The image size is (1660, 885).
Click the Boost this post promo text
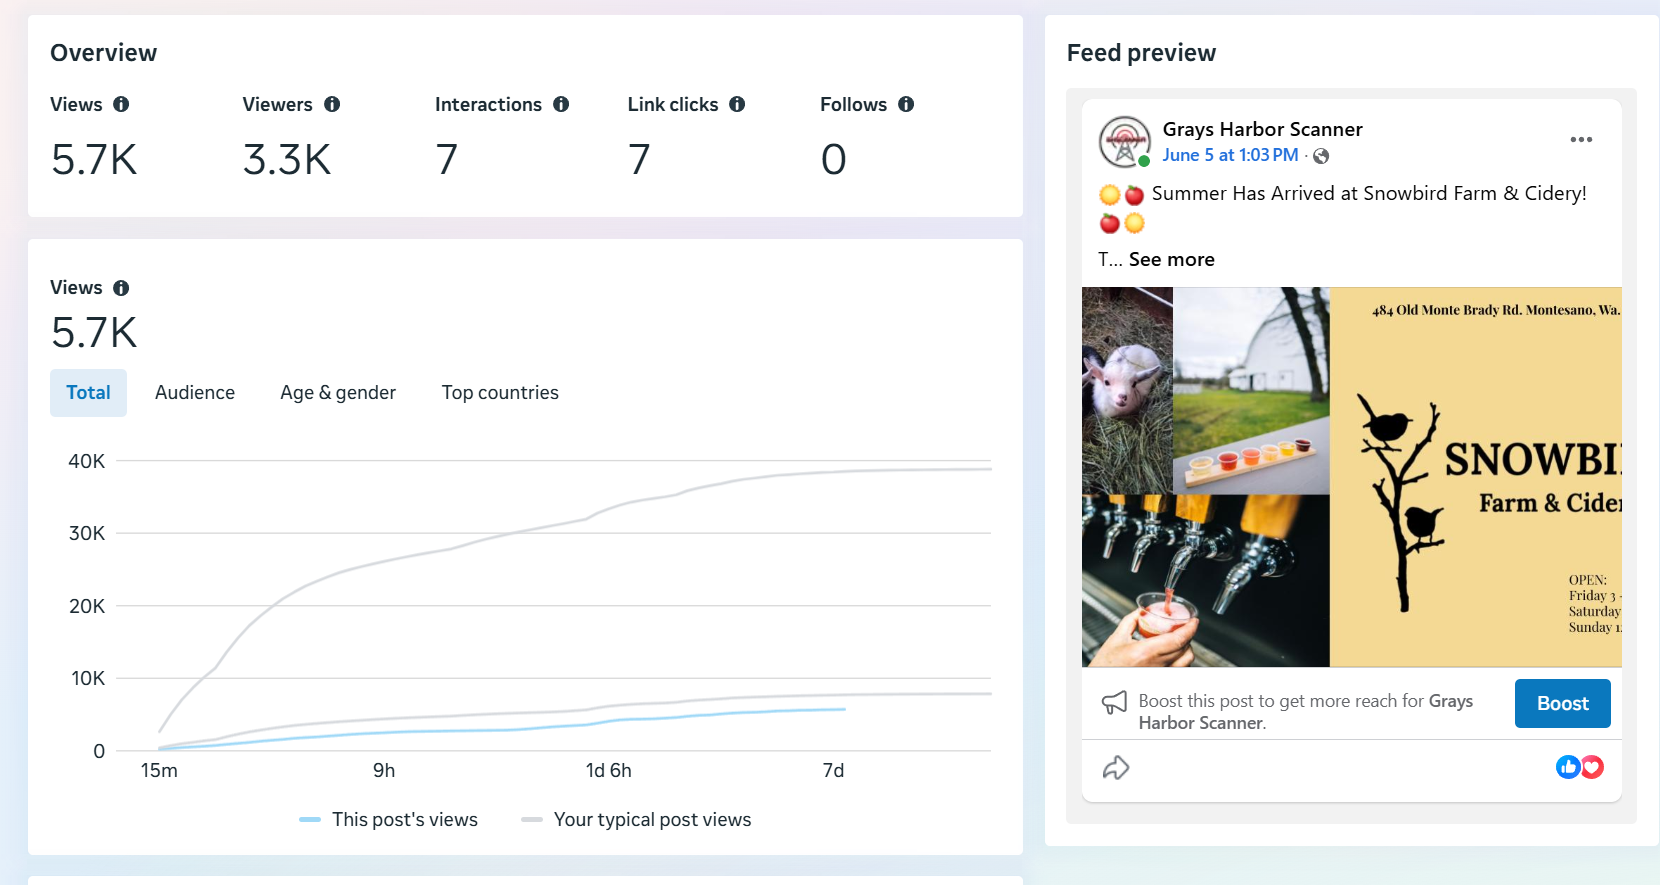pos(1306,712)
